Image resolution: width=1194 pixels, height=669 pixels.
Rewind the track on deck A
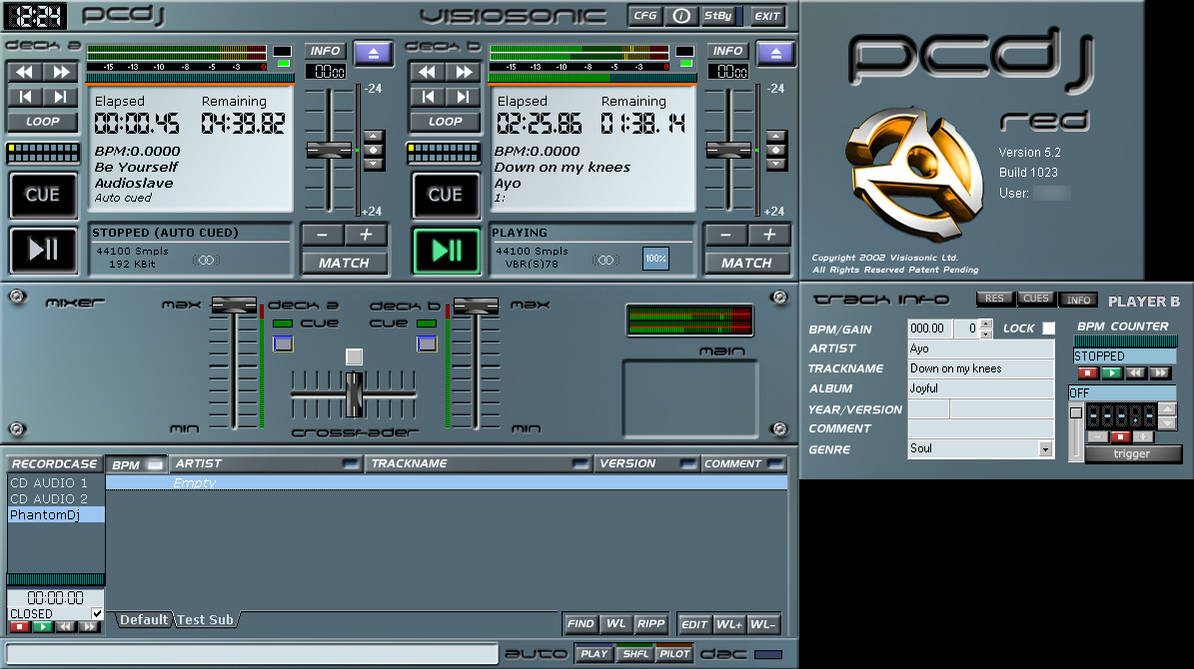point(25,72)
